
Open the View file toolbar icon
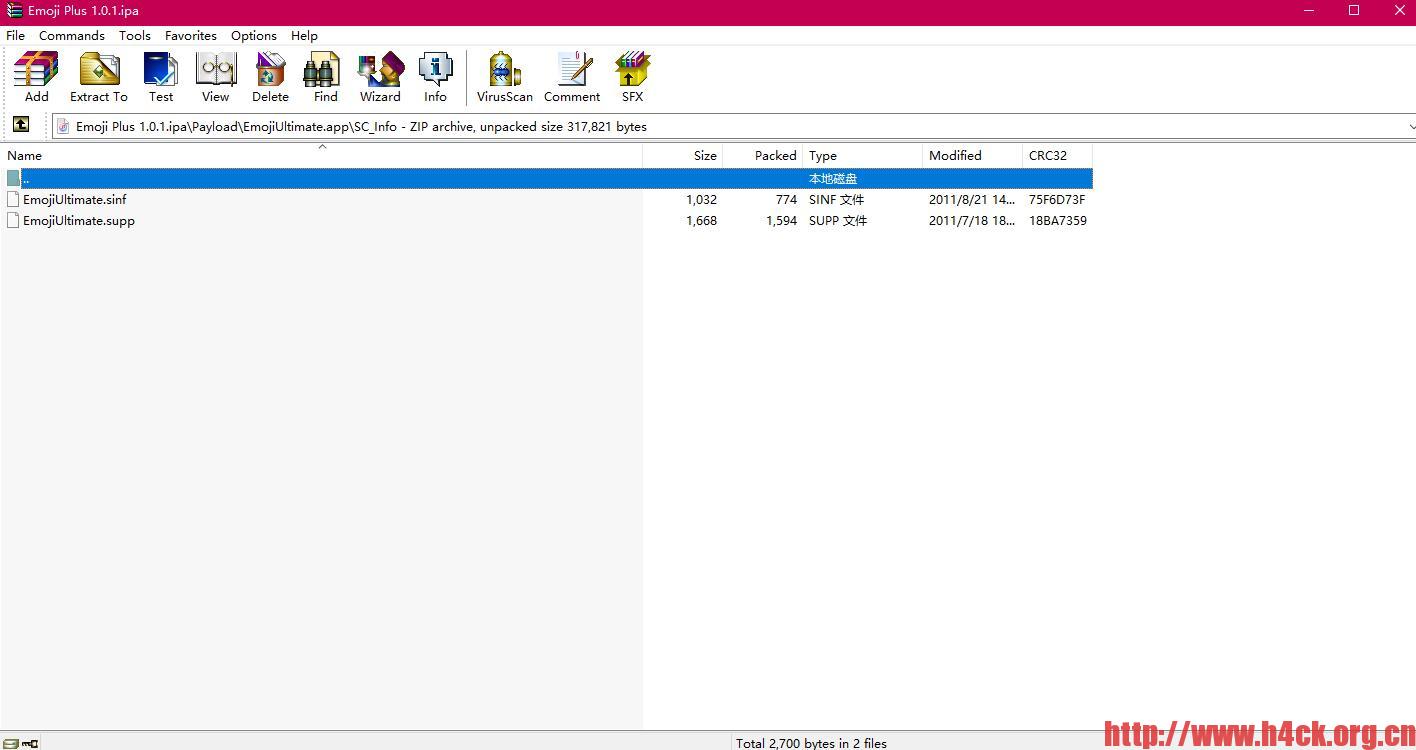pyautogui.click(x=215, y=77)
